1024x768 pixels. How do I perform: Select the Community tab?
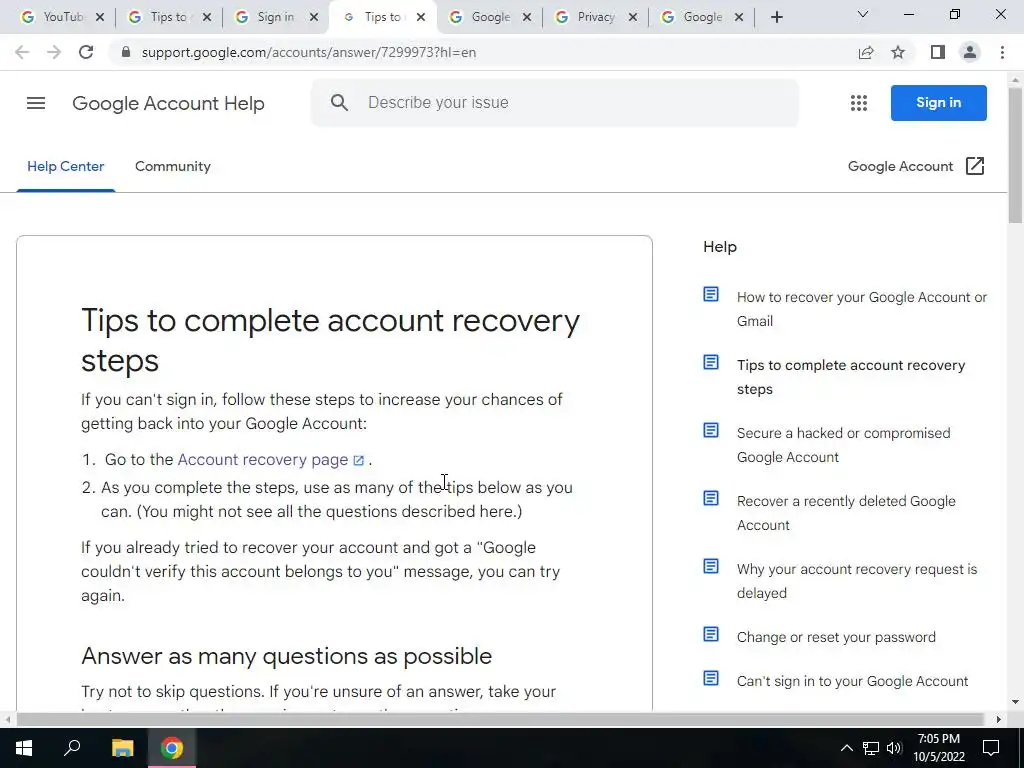point(172,167)
